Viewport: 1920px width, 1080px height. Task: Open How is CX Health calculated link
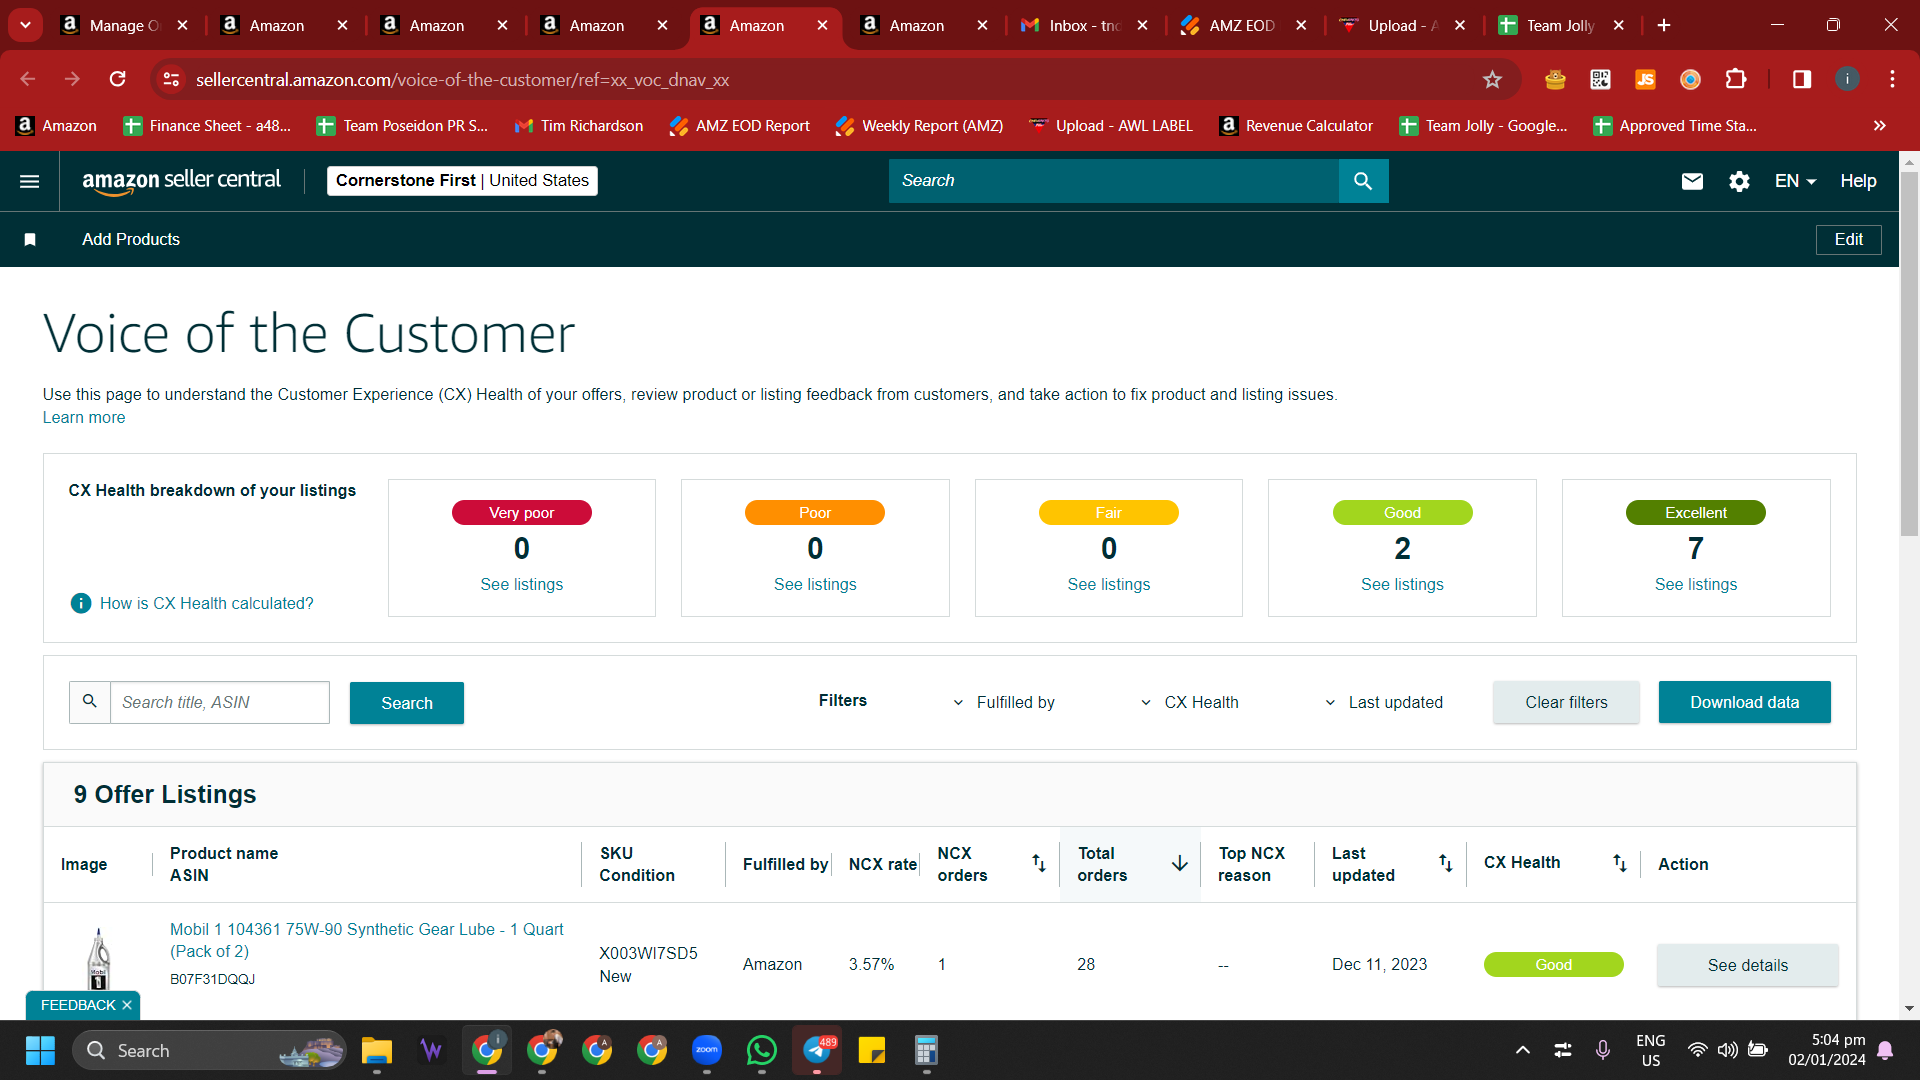click(x=207, y=603)
